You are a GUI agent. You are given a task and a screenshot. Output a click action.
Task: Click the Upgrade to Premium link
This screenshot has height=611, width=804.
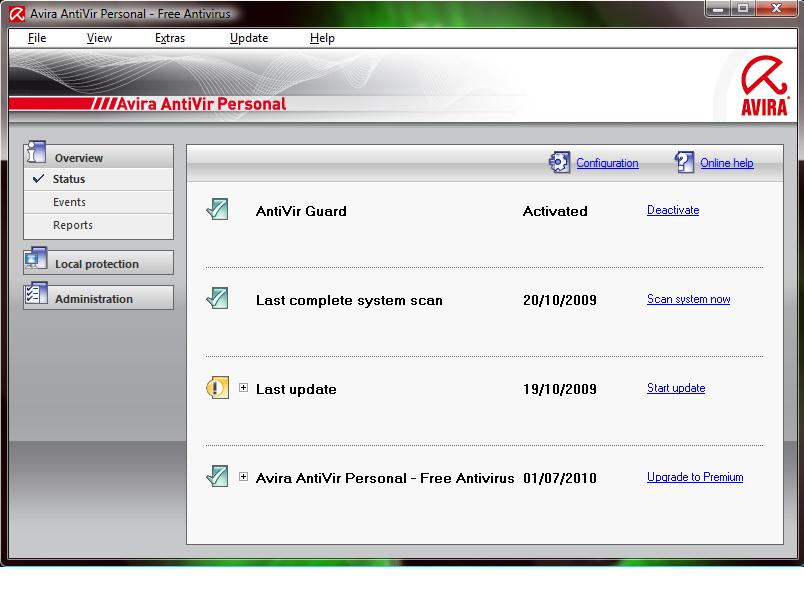pos(695,477)
